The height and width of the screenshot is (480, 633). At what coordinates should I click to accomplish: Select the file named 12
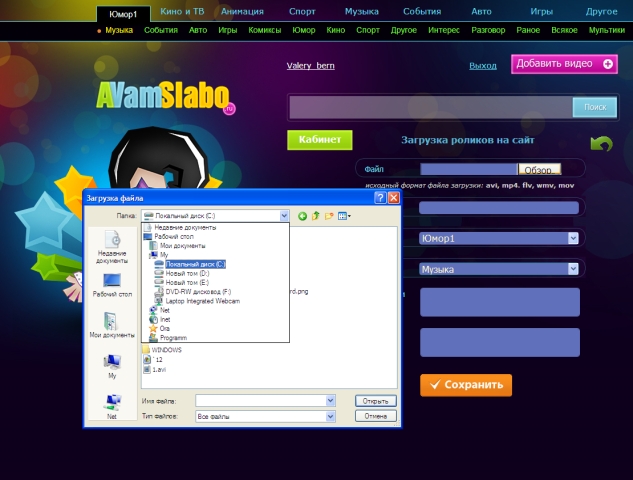tap(153, 359)
